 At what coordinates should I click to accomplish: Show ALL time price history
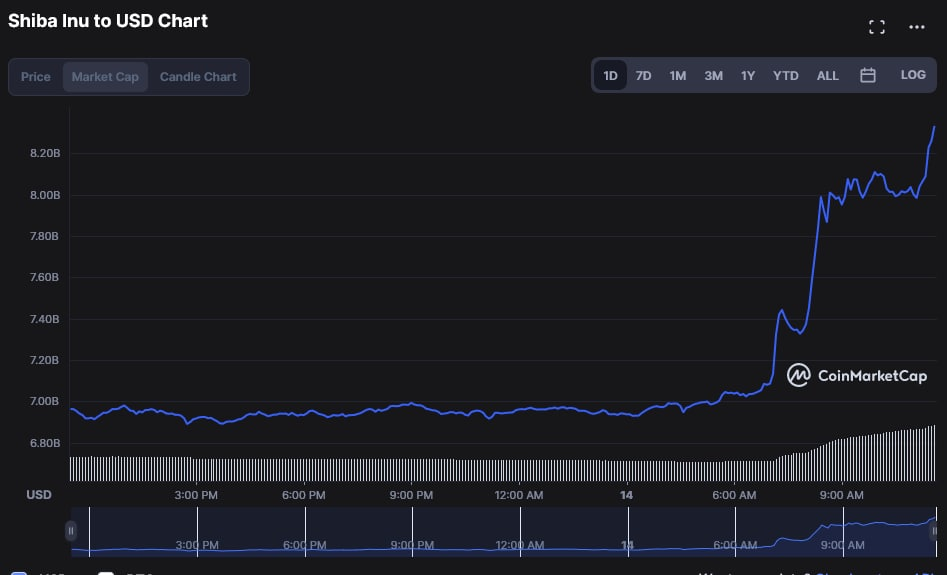(x=827, y=75)
